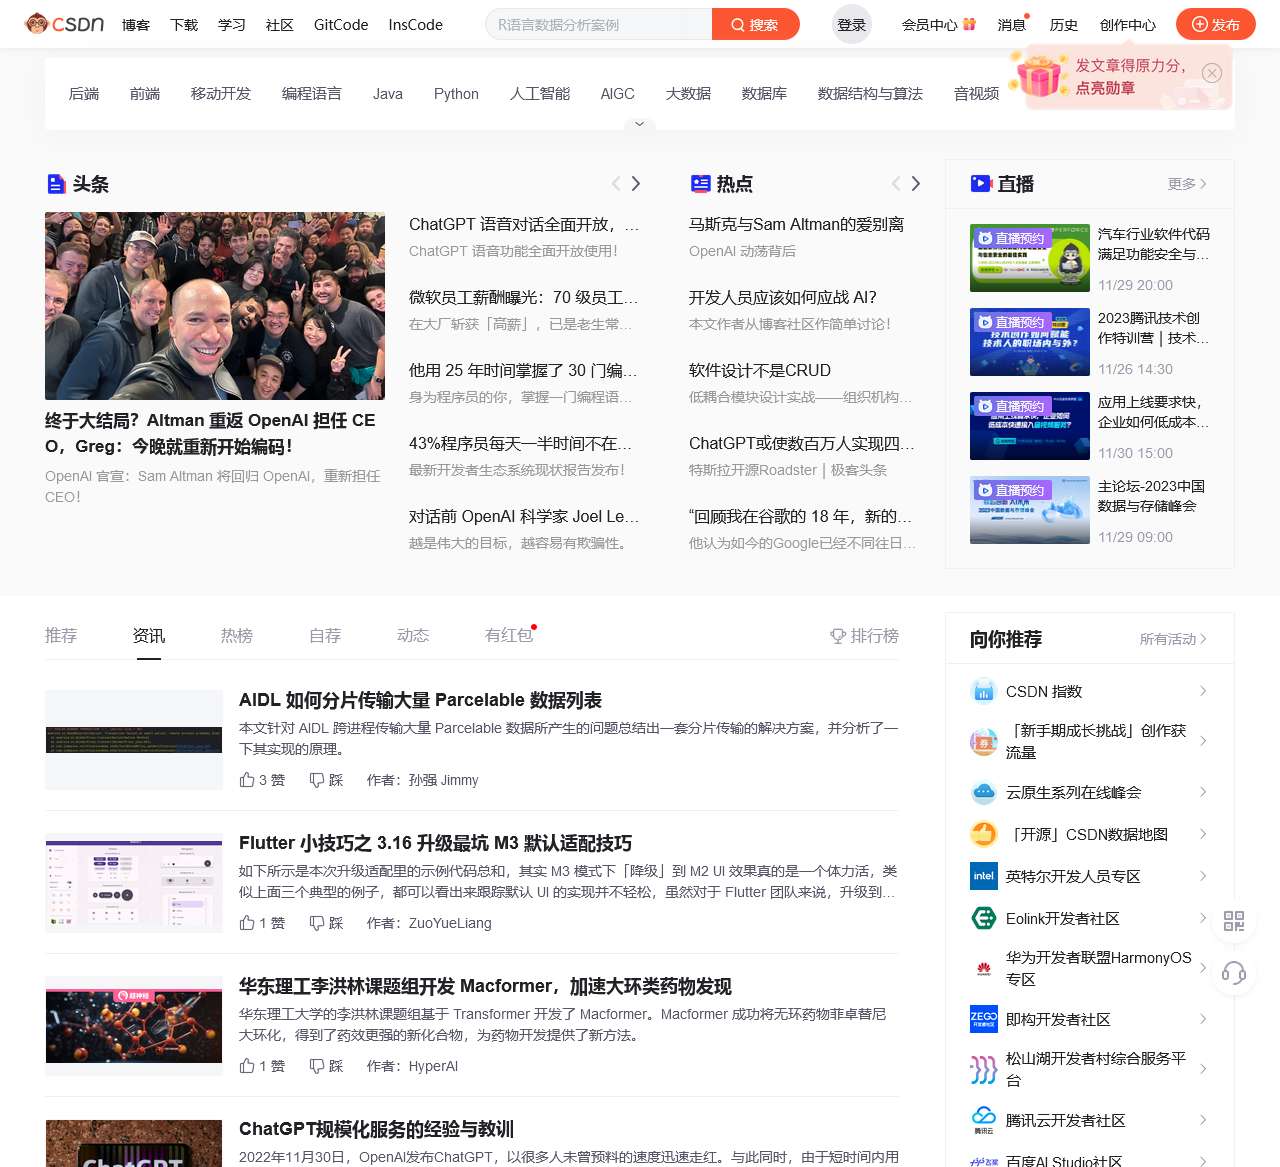This screenshot has width=1280, height=1167.
Task: Dislike the Flutter 3.16 article
Action: pos(317,923)
